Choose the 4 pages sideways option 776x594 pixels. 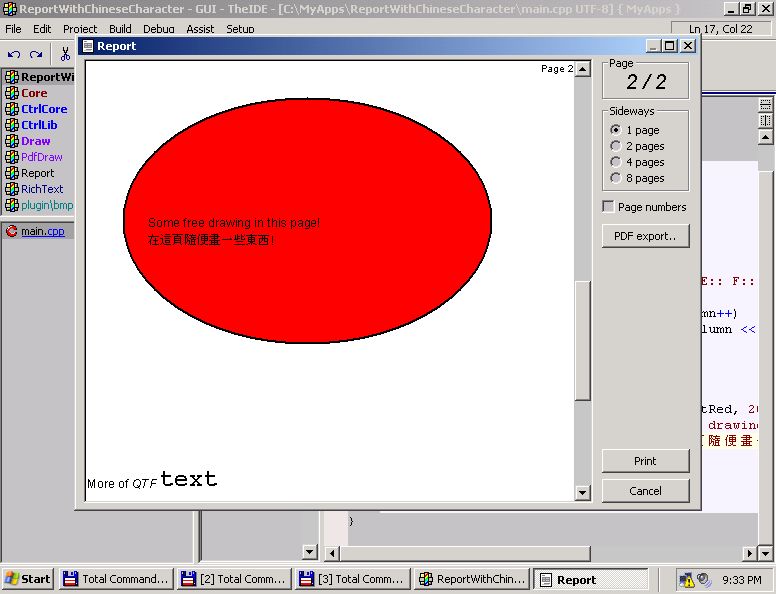pyautogui.click(x=615, y=162)
